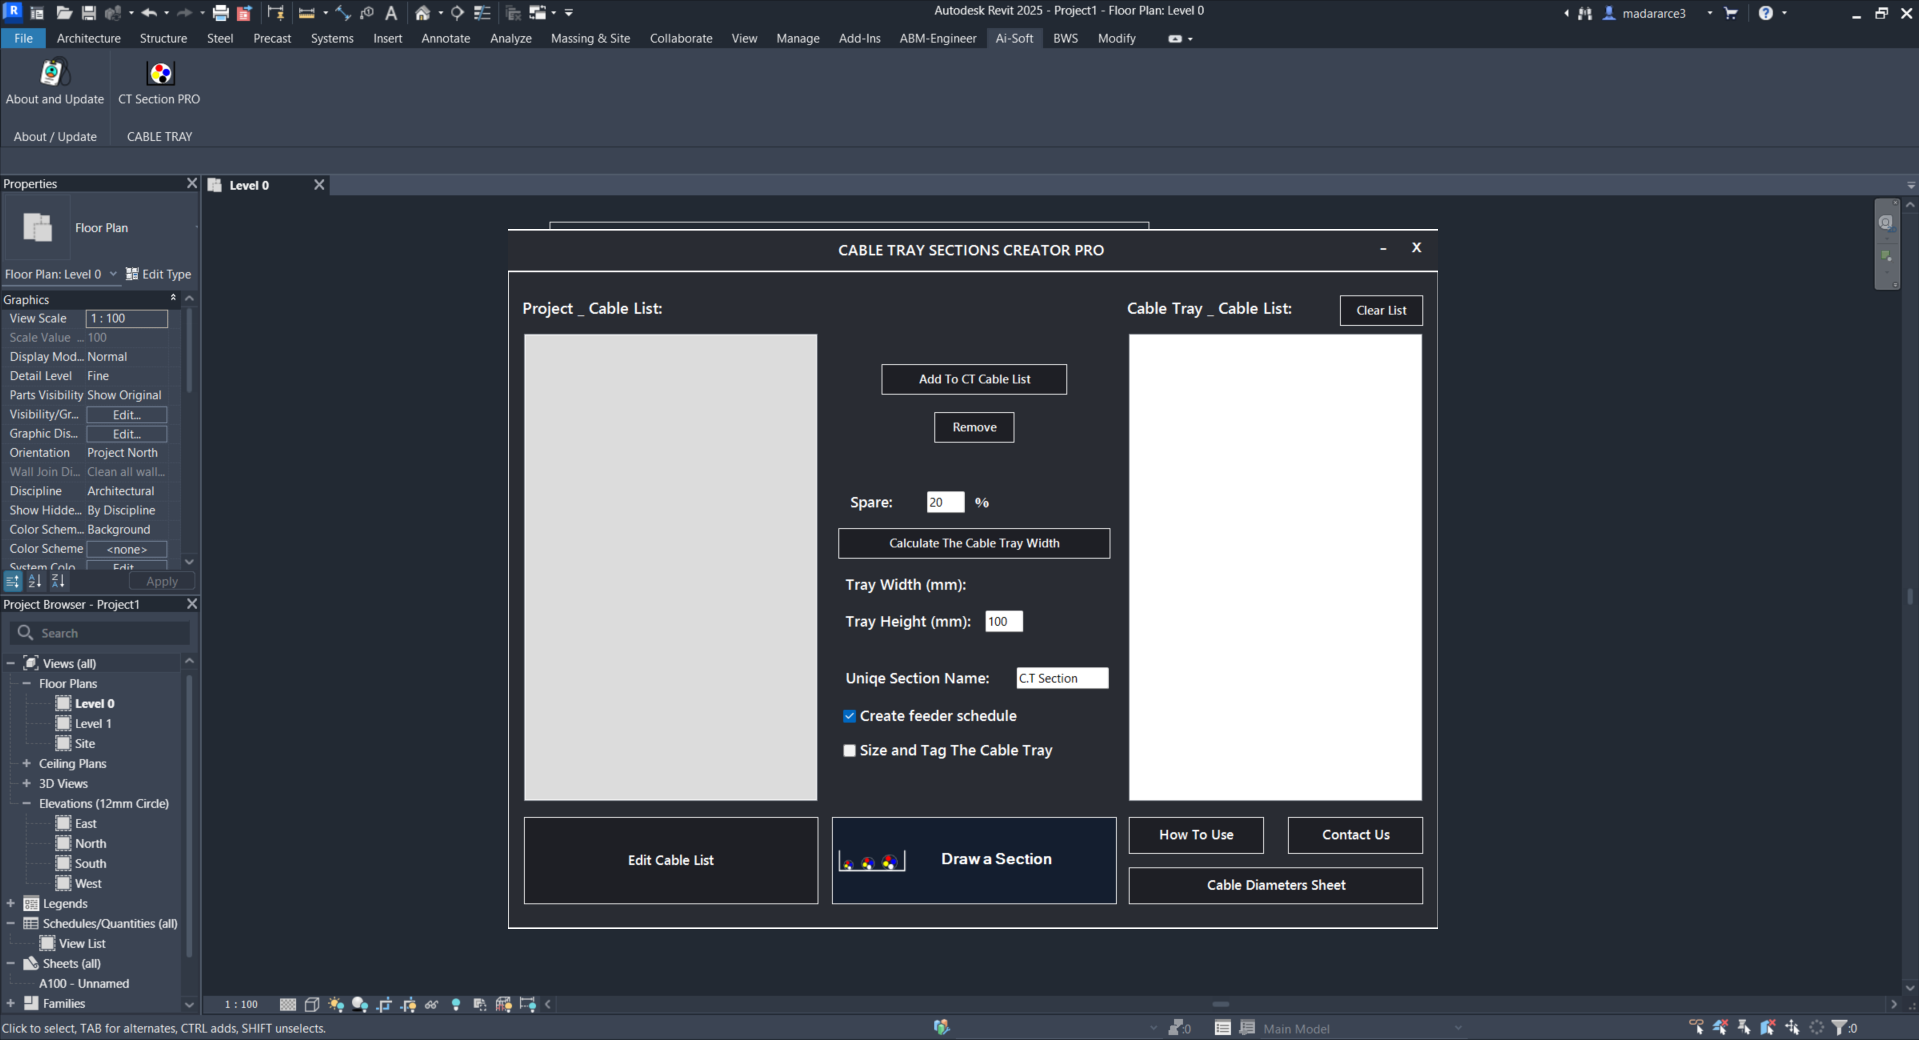Click the Uniqe Section Name input field

1062,678
